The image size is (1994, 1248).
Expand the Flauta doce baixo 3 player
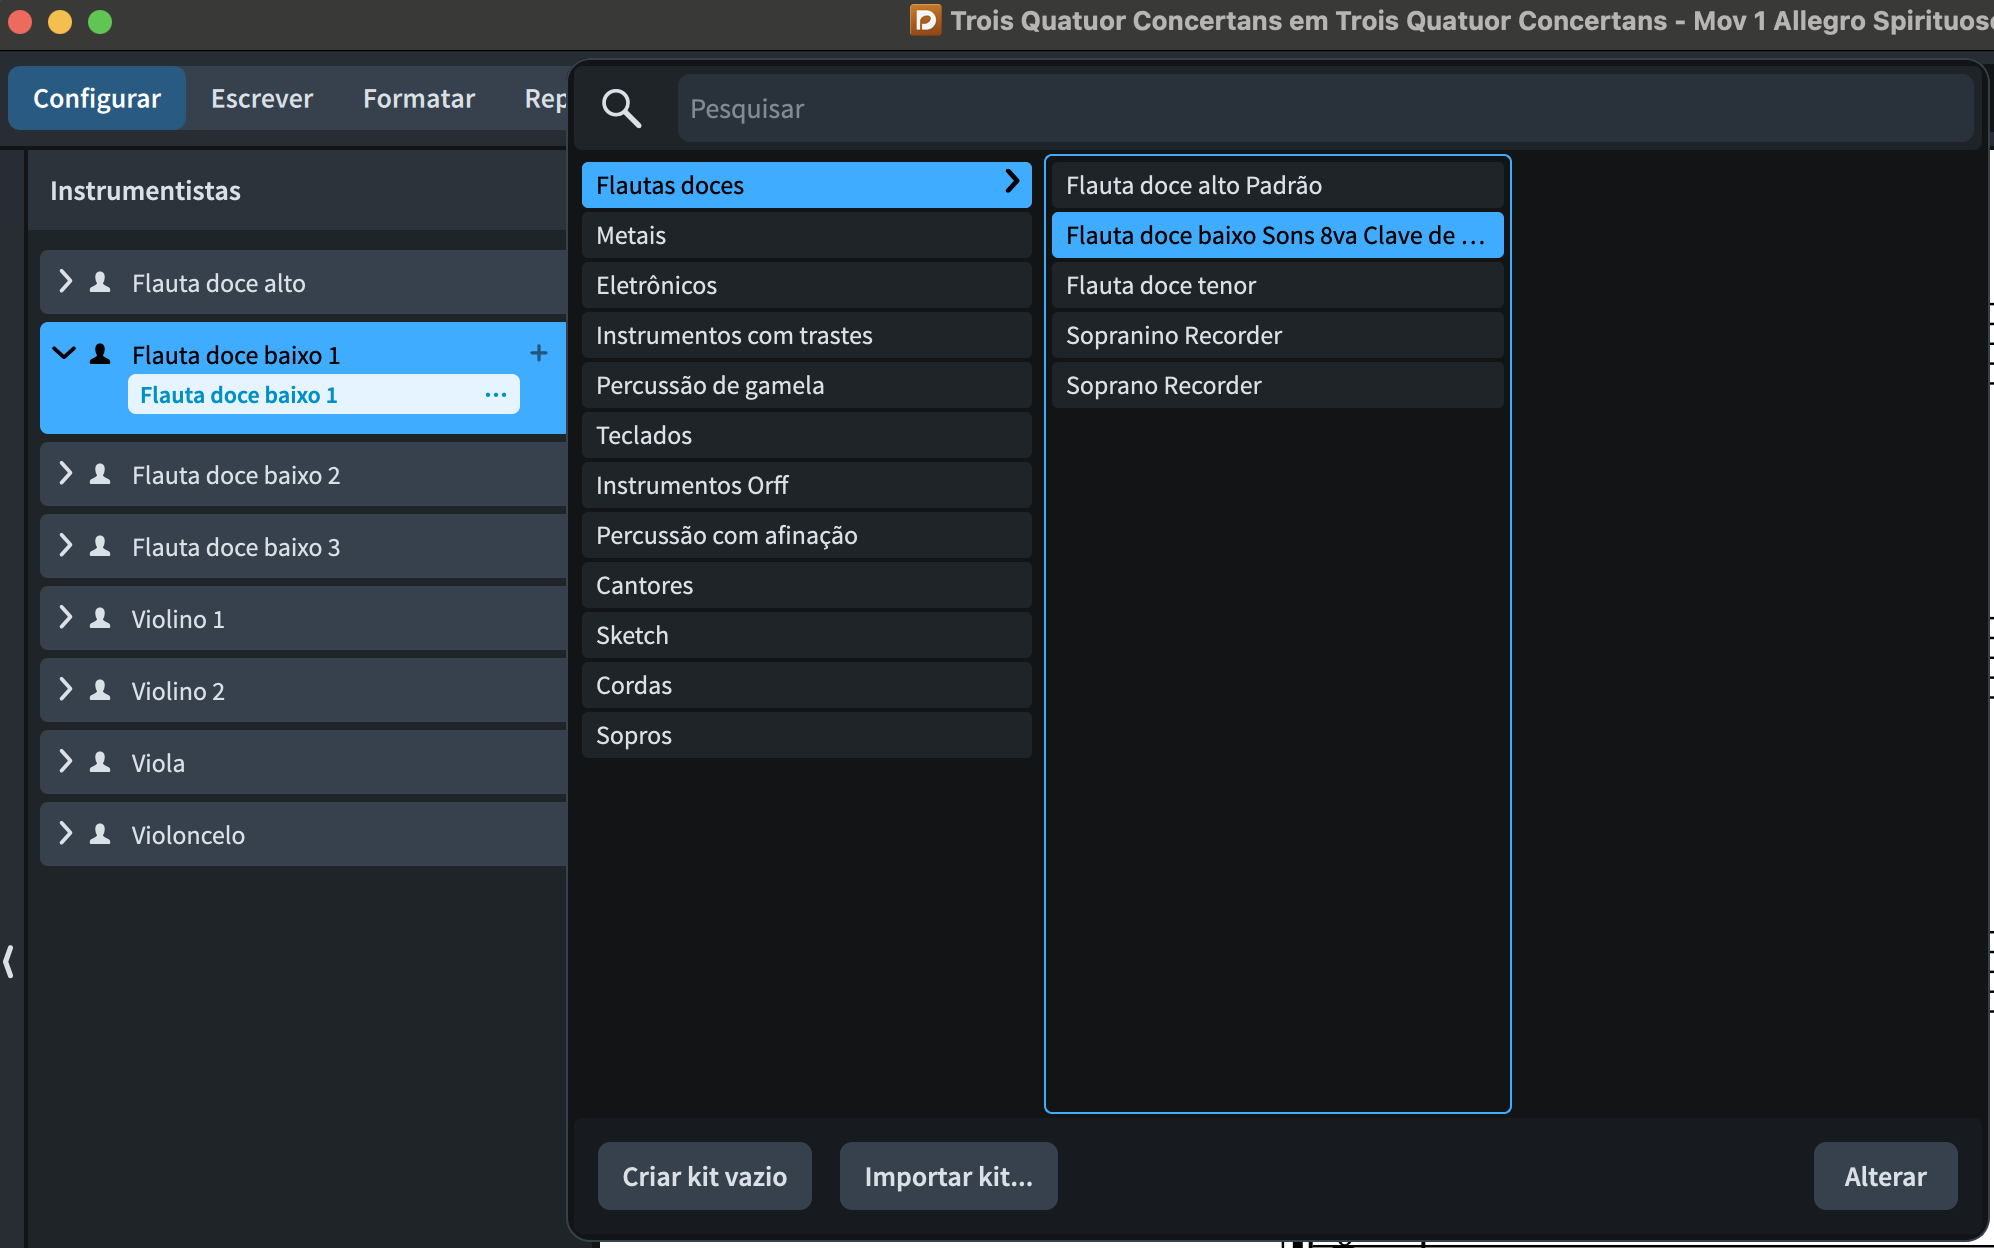[x=65, y=546]
